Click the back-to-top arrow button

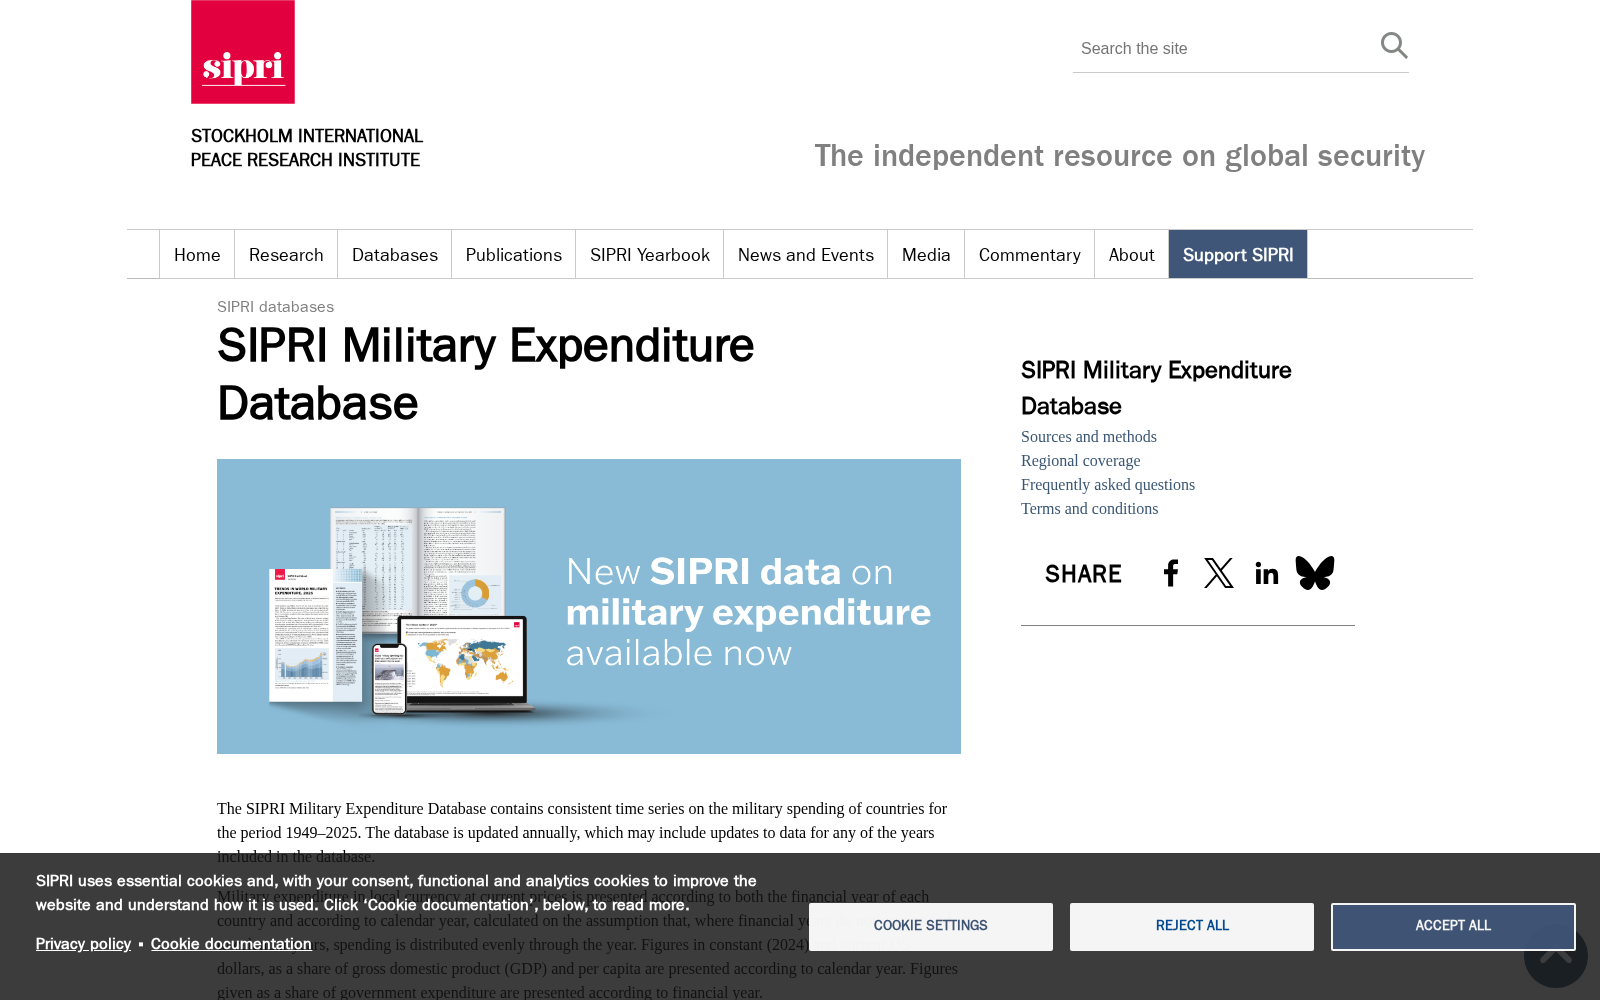pyautogui.click(x=1555, y=956)
